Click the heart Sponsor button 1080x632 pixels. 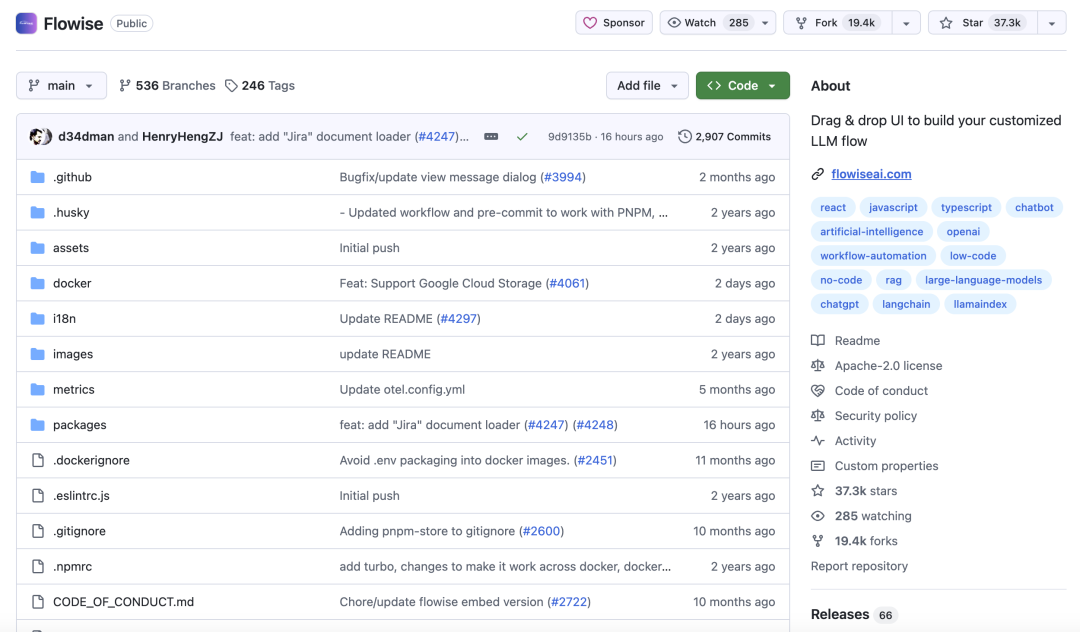click(614, 23)
